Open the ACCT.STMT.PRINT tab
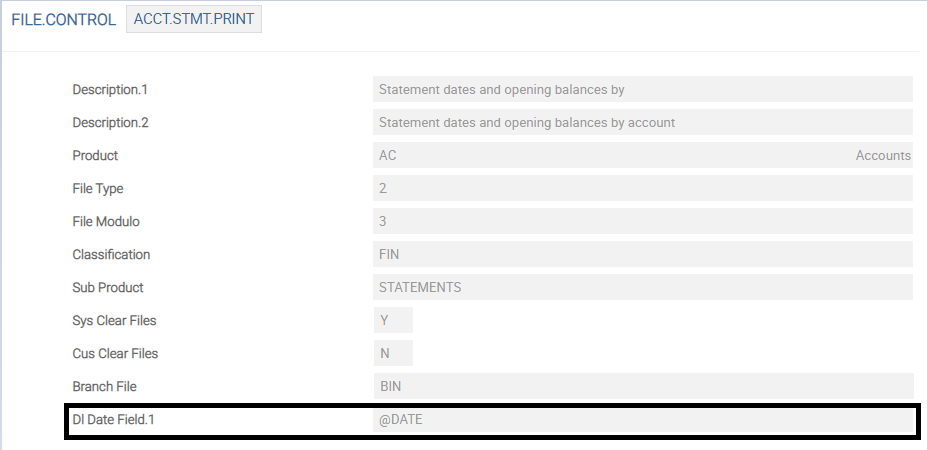 pos(194,20)
